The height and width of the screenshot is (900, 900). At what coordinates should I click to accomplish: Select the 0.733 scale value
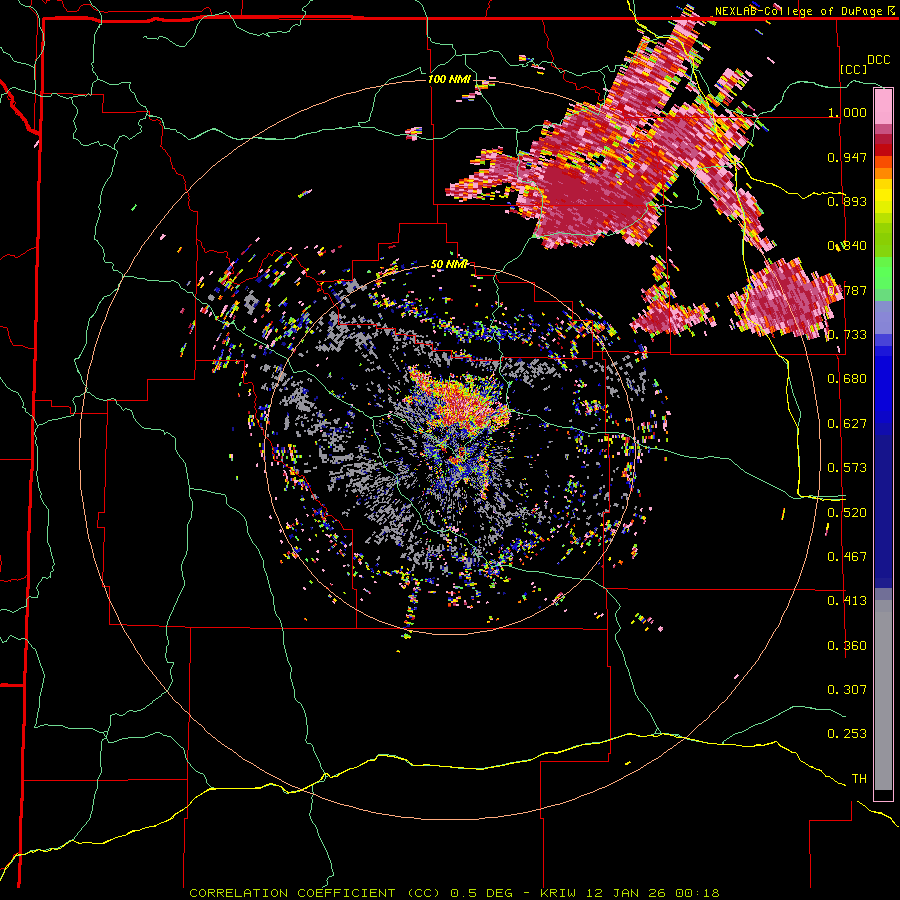[847, 335]
